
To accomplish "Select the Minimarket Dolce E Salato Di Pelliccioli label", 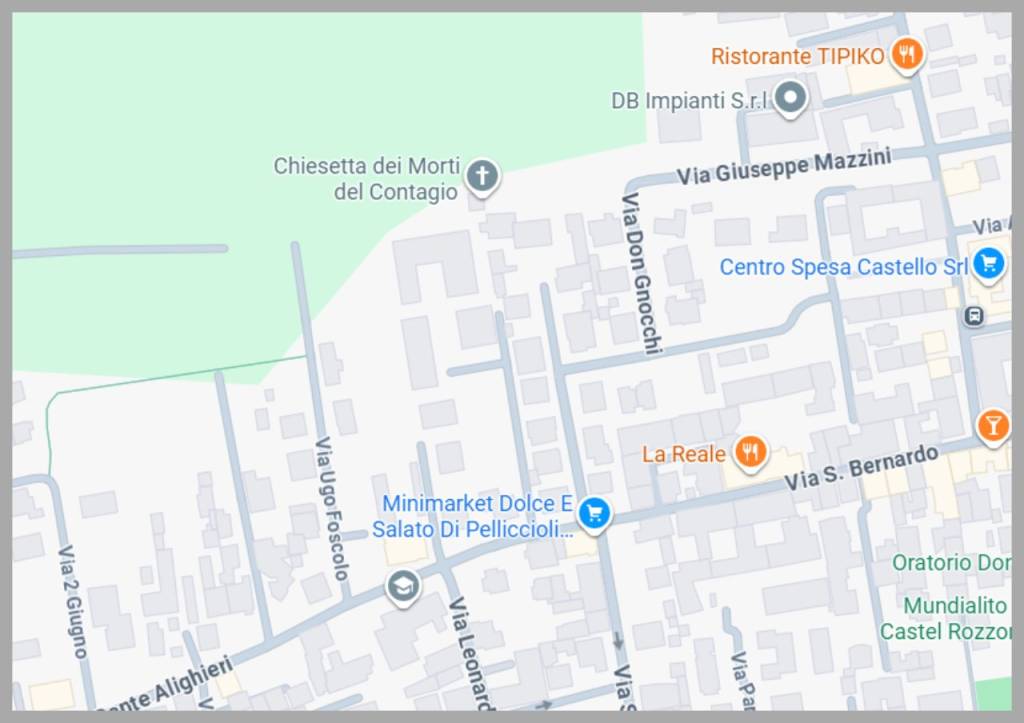I will (x=473, y=517).
